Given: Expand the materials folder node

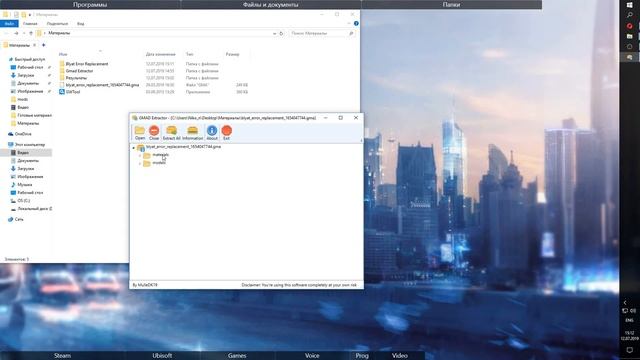Looking at the screenshot, I should [140, 156].
